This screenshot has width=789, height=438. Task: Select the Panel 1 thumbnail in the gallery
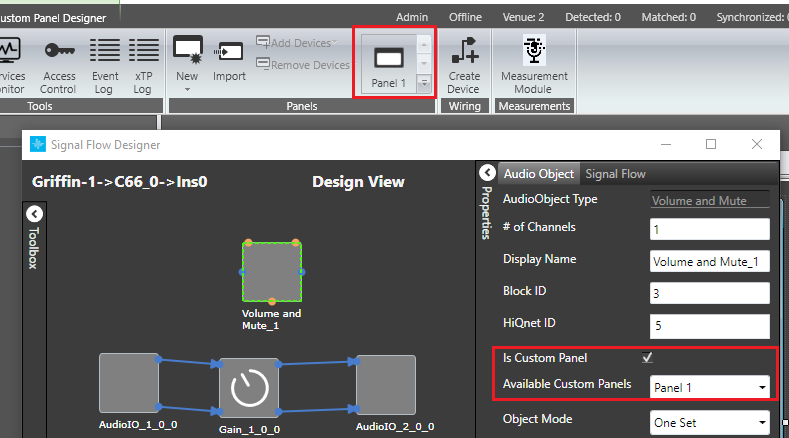(x=388, y=64)
